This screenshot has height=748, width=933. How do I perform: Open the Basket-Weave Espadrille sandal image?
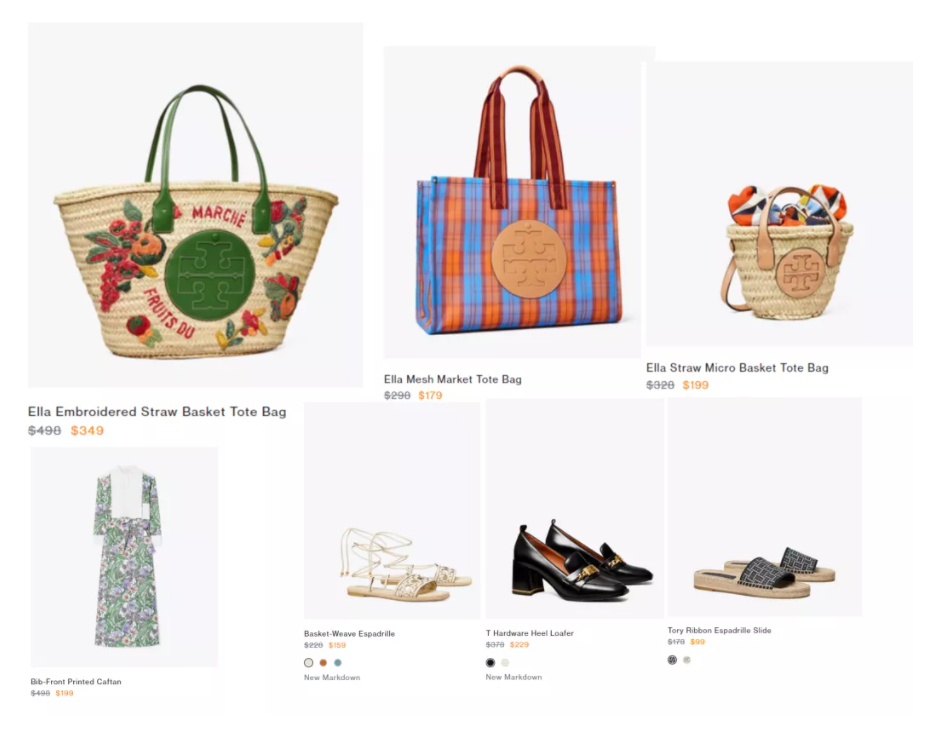[392, 511]
